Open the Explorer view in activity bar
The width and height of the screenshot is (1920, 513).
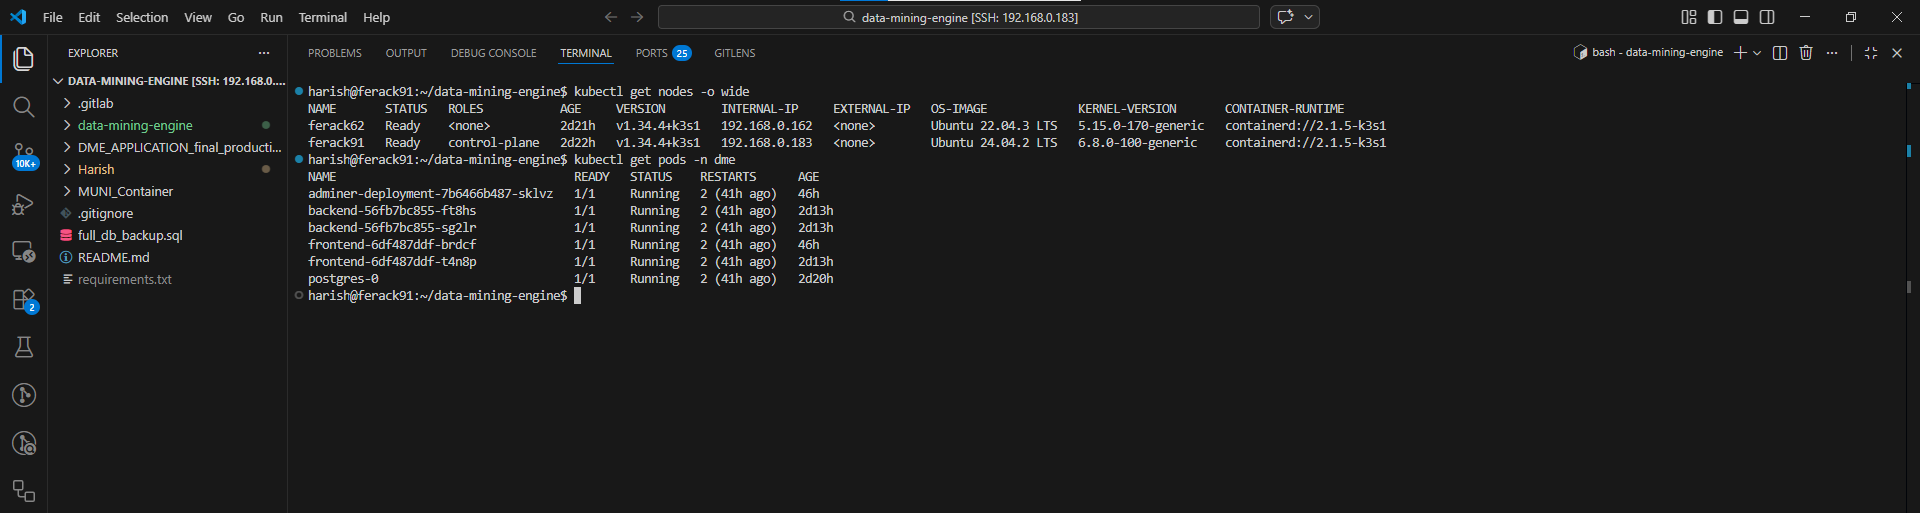tap(23, 59)
